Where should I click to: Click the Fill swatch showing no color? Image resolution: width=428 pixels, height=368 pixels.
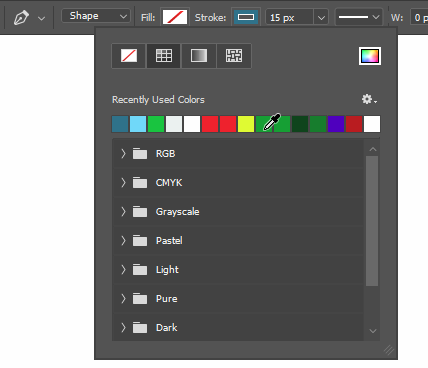(x=175, y=17)
